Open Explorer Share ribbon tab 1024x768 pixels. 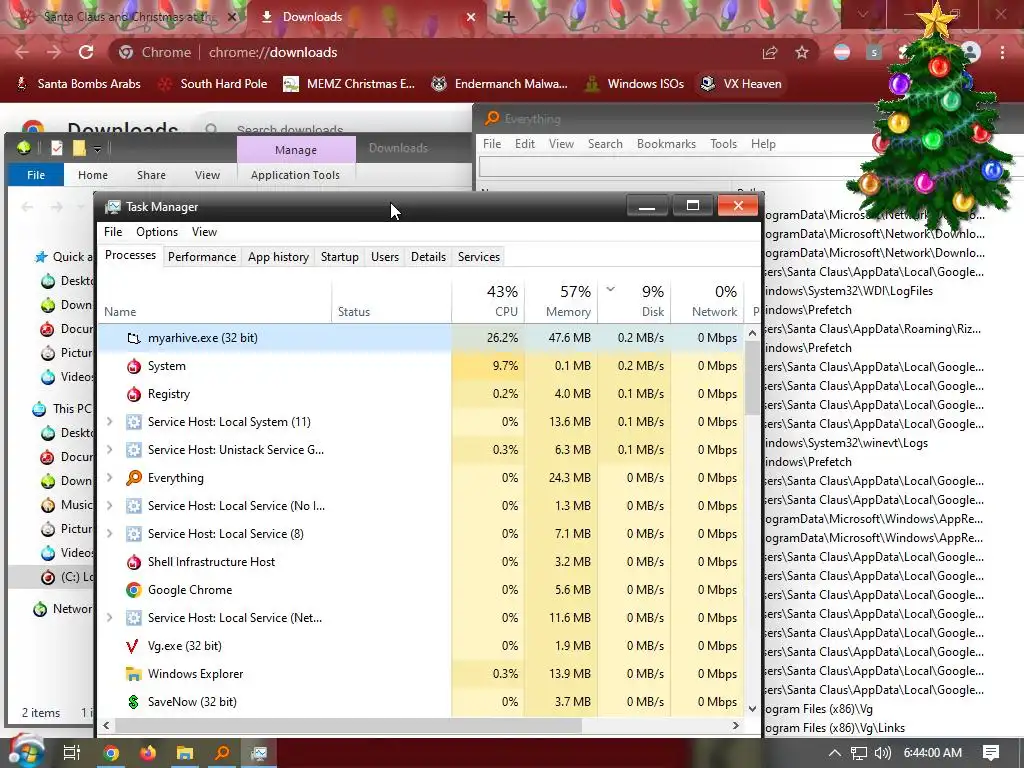click(151, 175)
